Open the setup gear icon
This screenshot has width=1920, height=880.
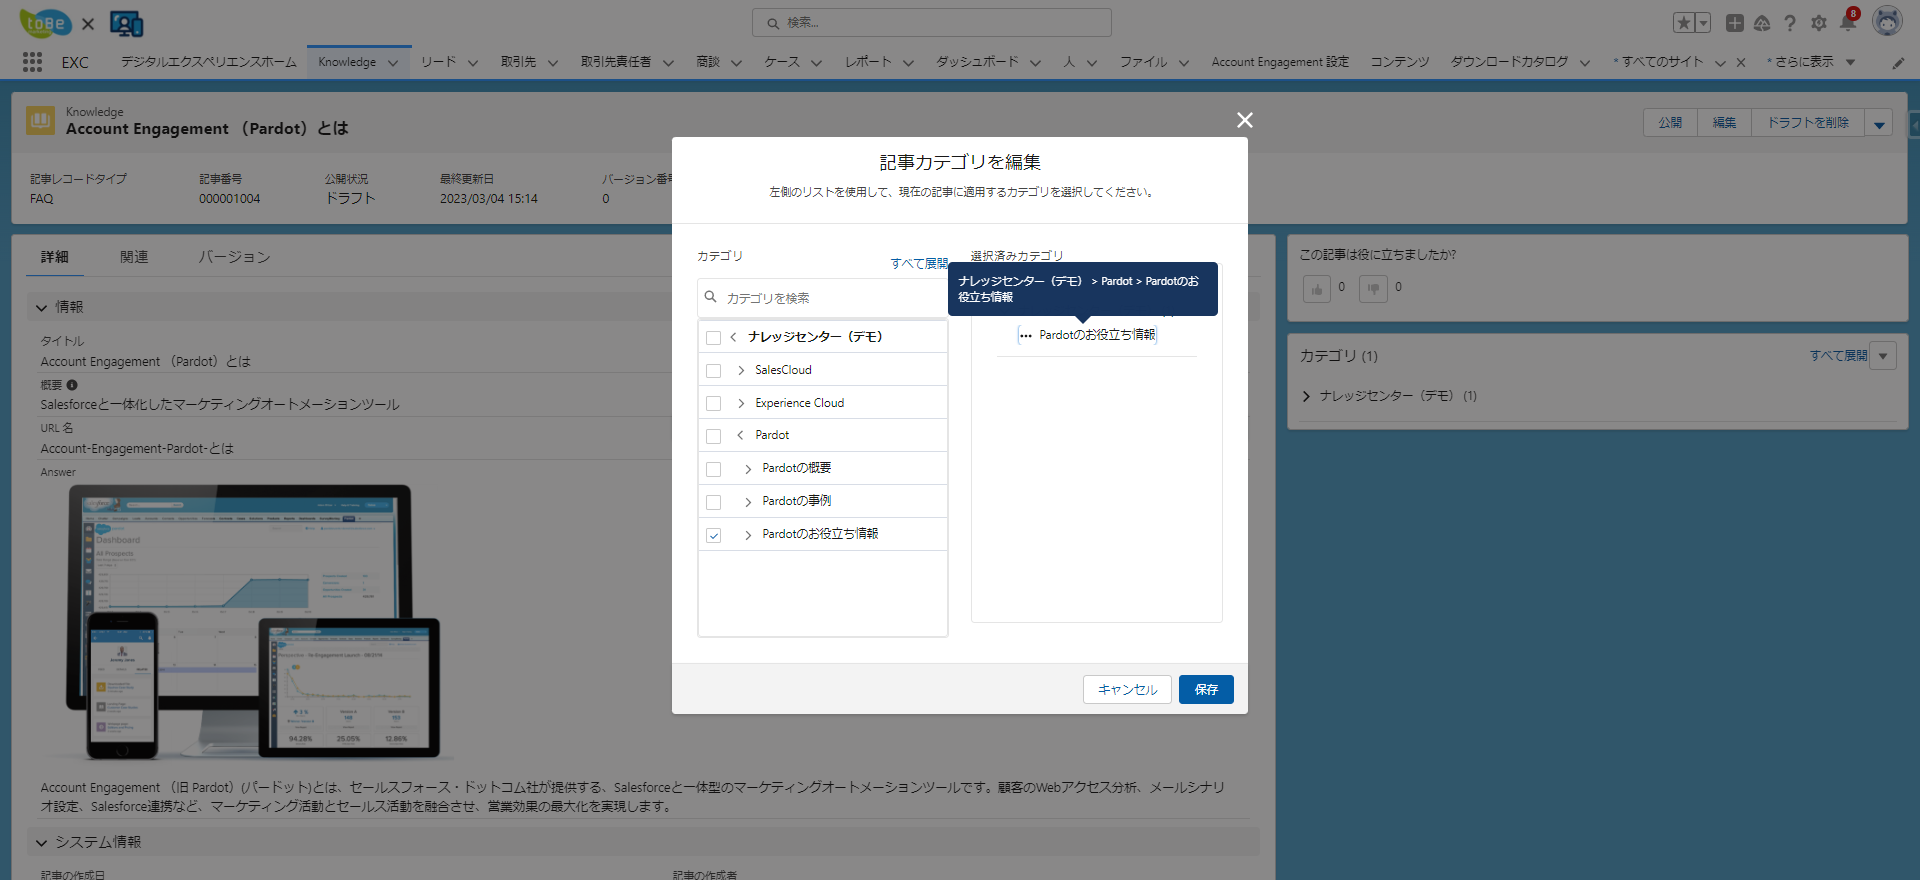tap(1819, 23)
